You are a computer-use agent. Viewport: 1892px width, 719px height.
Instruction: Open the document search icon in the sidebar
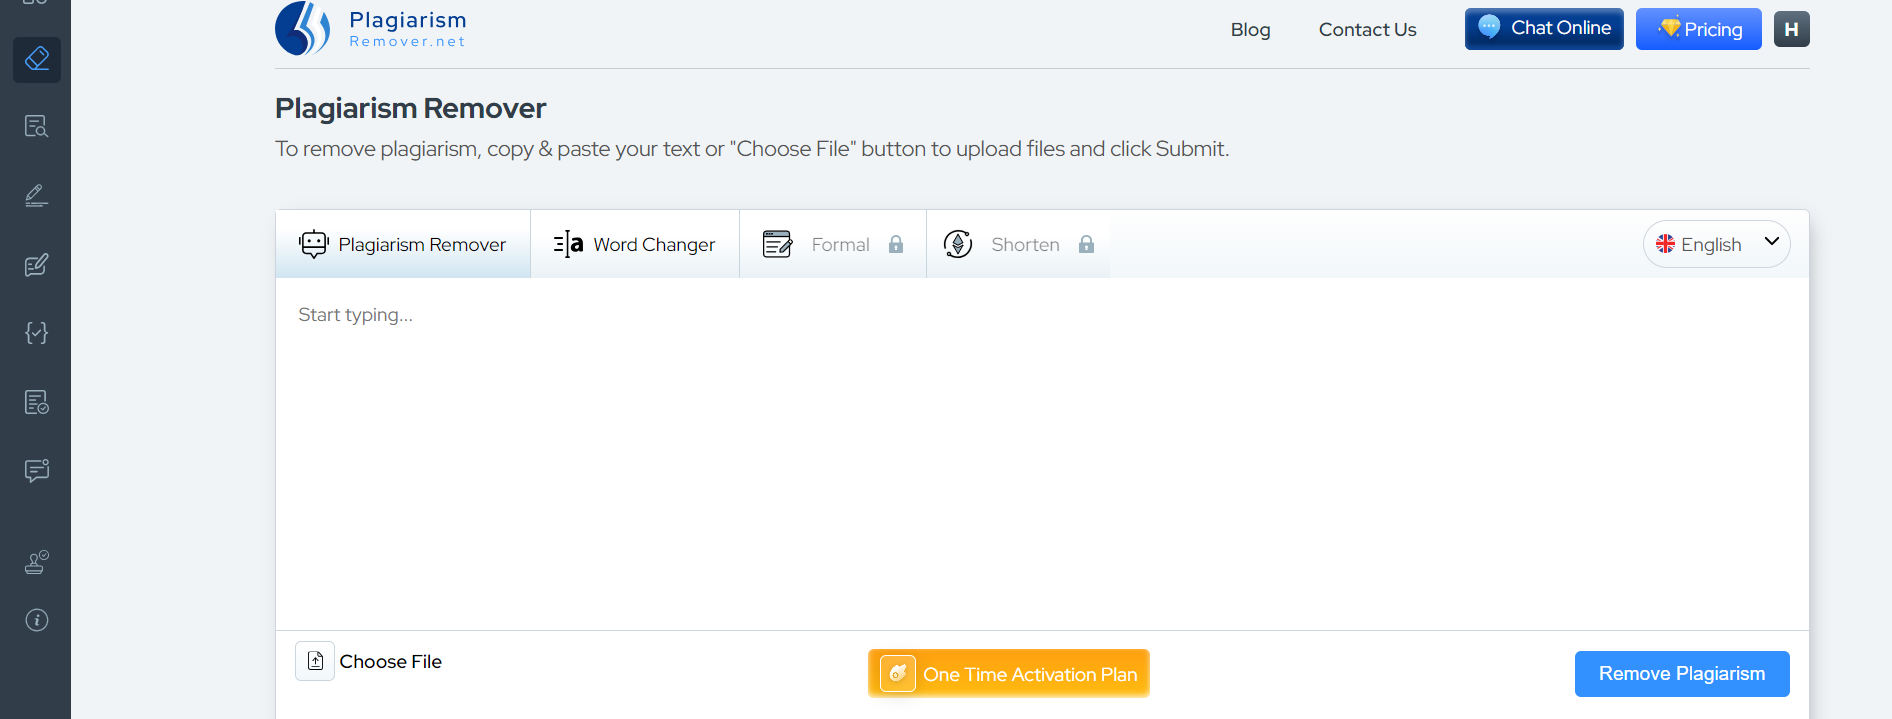[x=37, y=127]
